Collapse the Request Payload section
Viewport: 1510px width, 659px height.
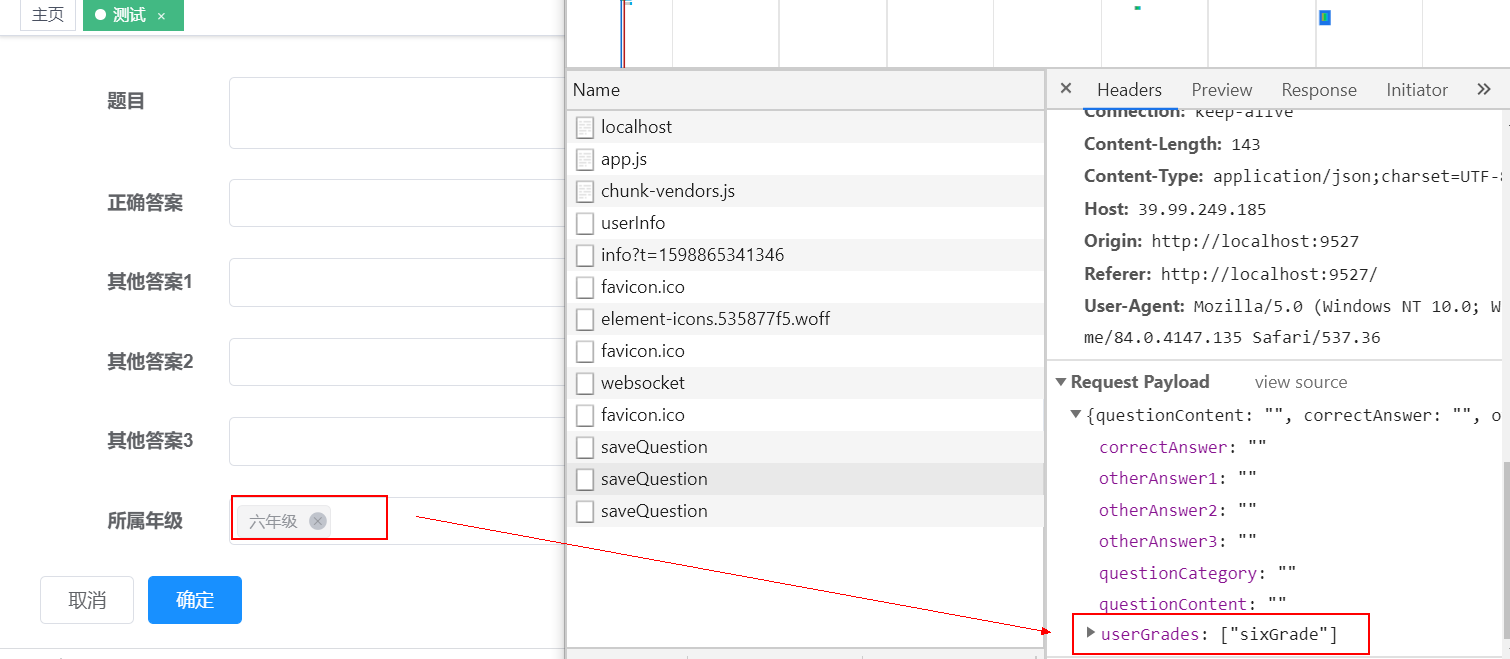[1061, 382]
